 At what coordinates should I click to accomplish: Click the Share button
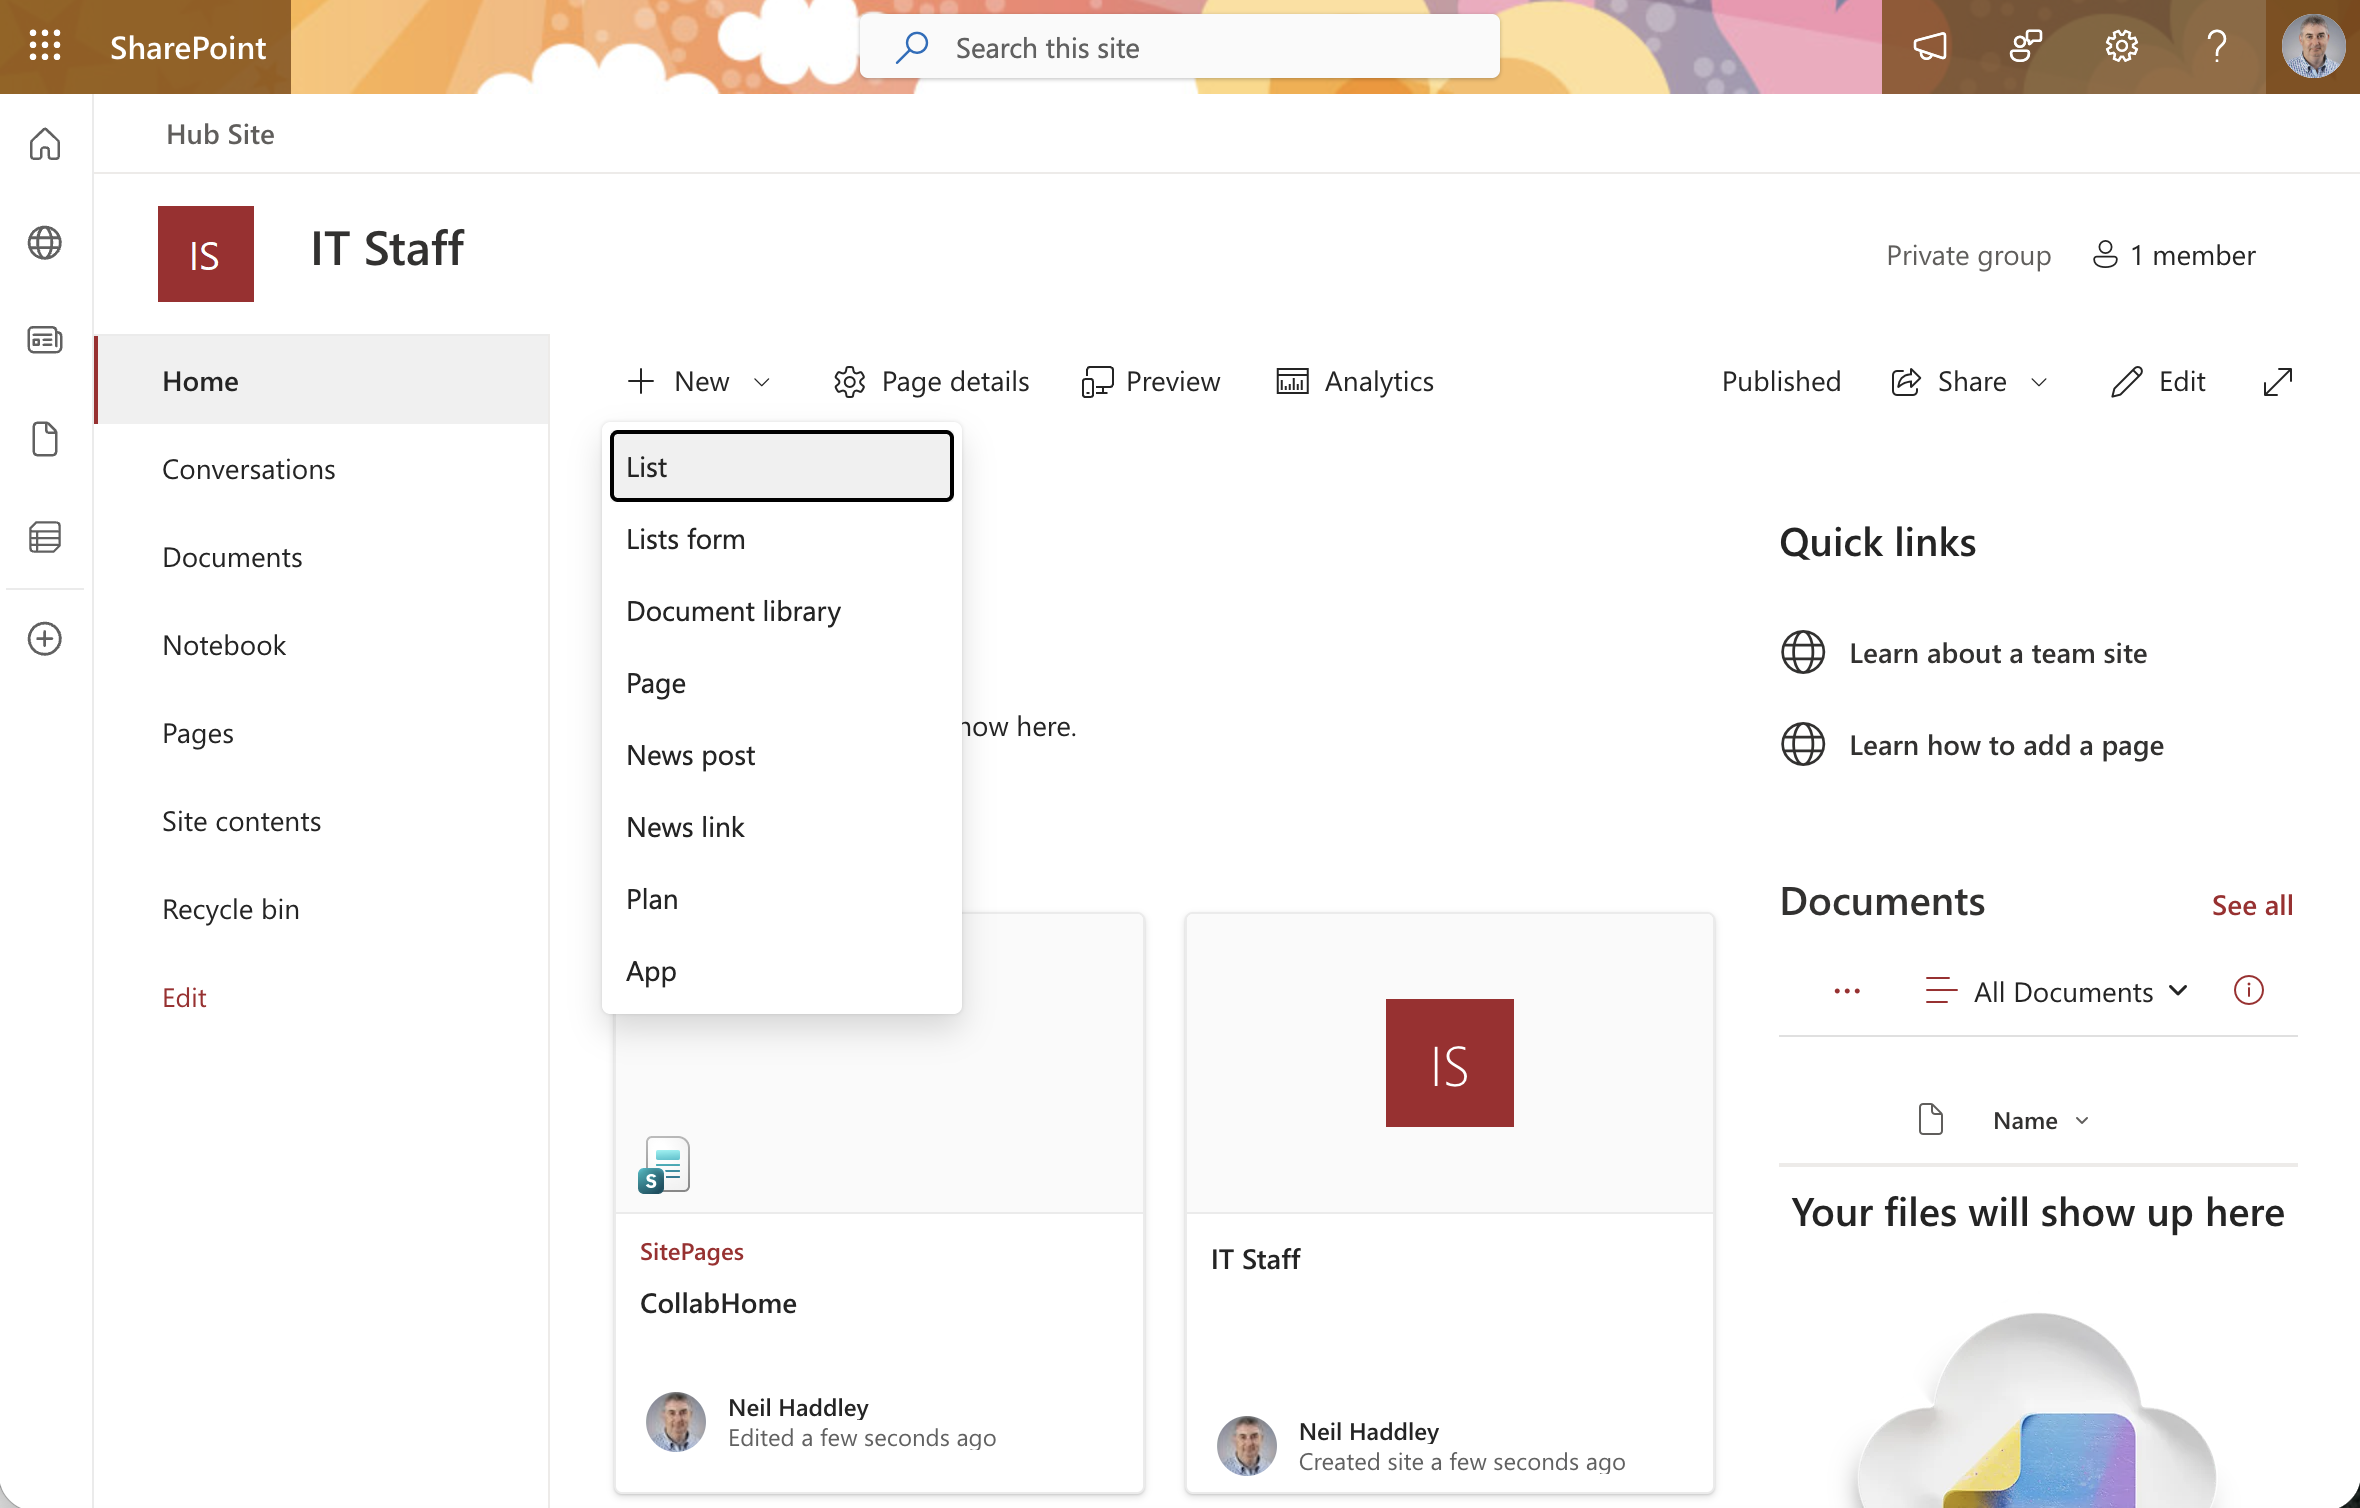pos(1950,381)
